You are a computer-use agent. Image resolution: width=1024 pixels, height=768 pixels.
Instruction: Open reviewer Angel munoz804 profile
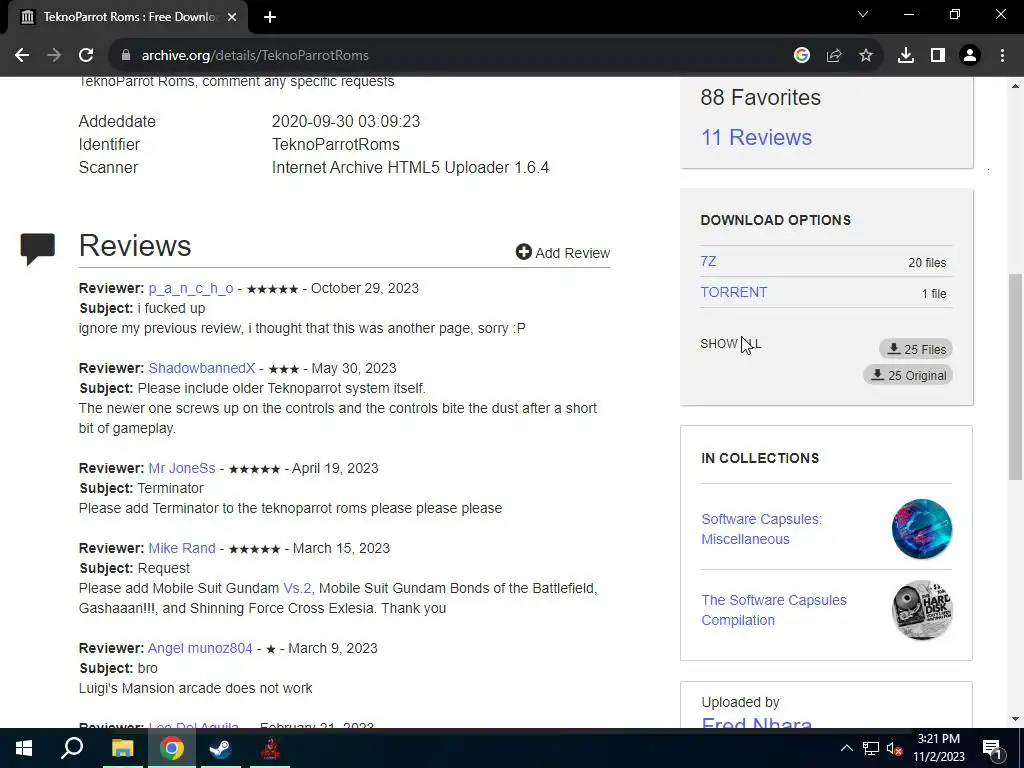click(x=200, y=648)
